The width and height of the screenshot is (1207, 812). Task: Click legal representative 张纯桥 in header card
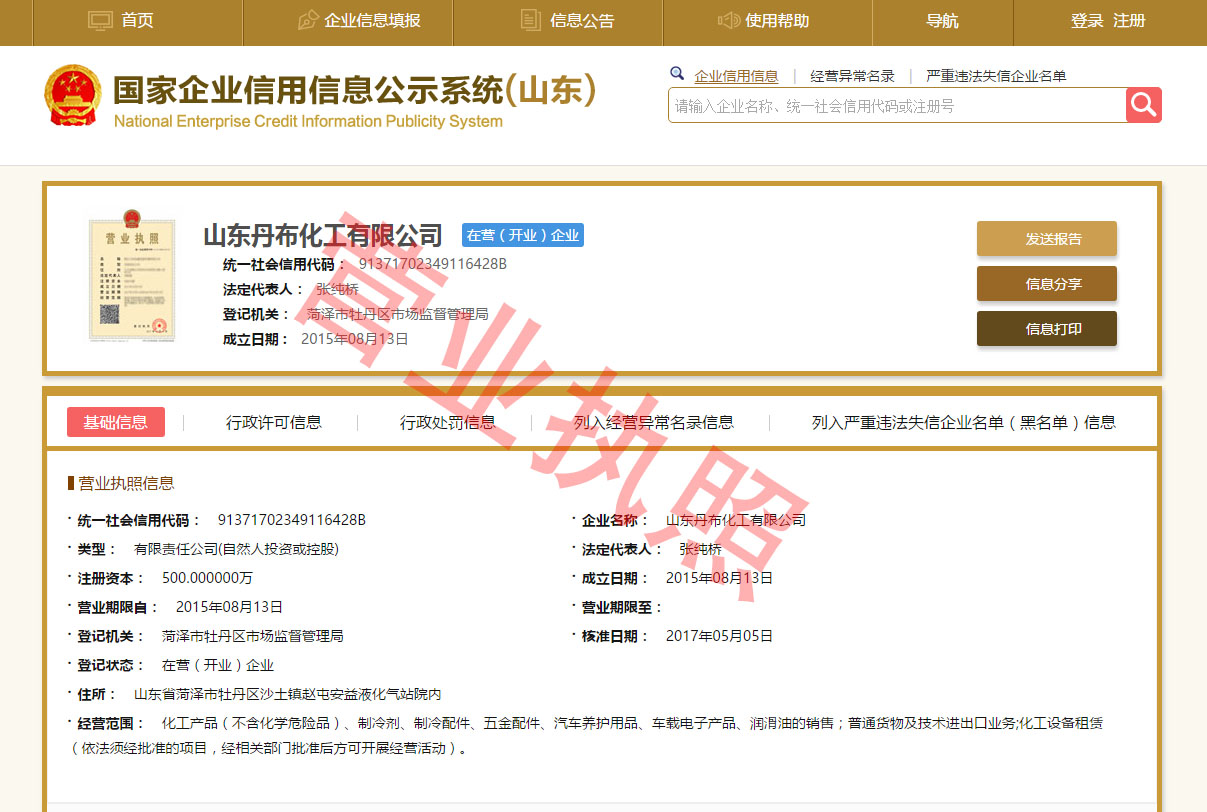pyautogui.click(x=336, y=289)
